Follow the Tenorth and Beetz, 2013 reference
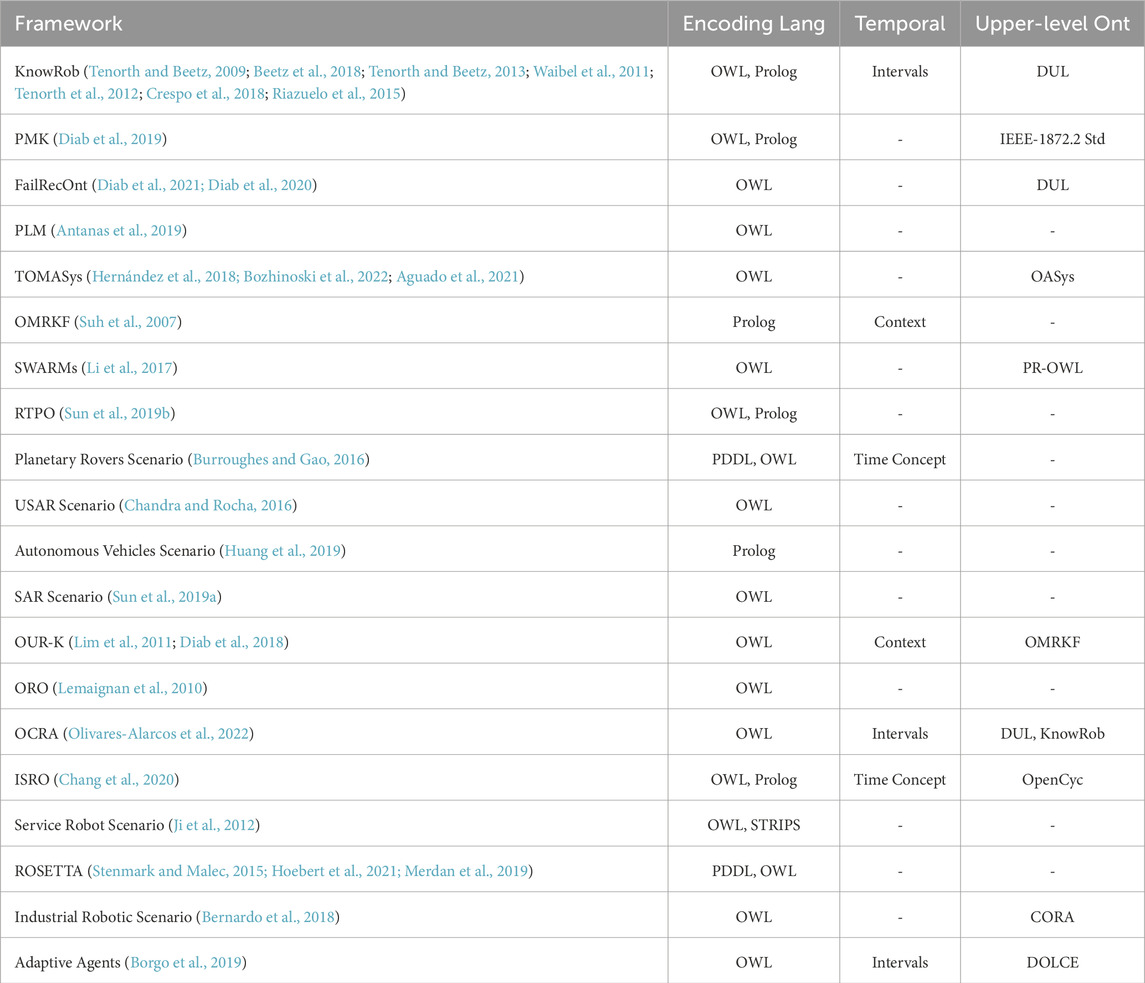The image size is (1145, 983). point(447,72)
